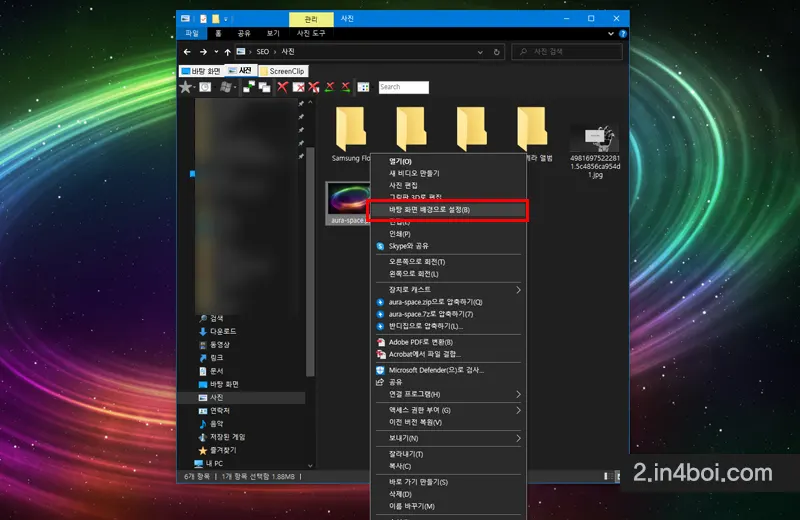
Task: Expand the ribbon with the chevron
Action: (x=611, y=34)
